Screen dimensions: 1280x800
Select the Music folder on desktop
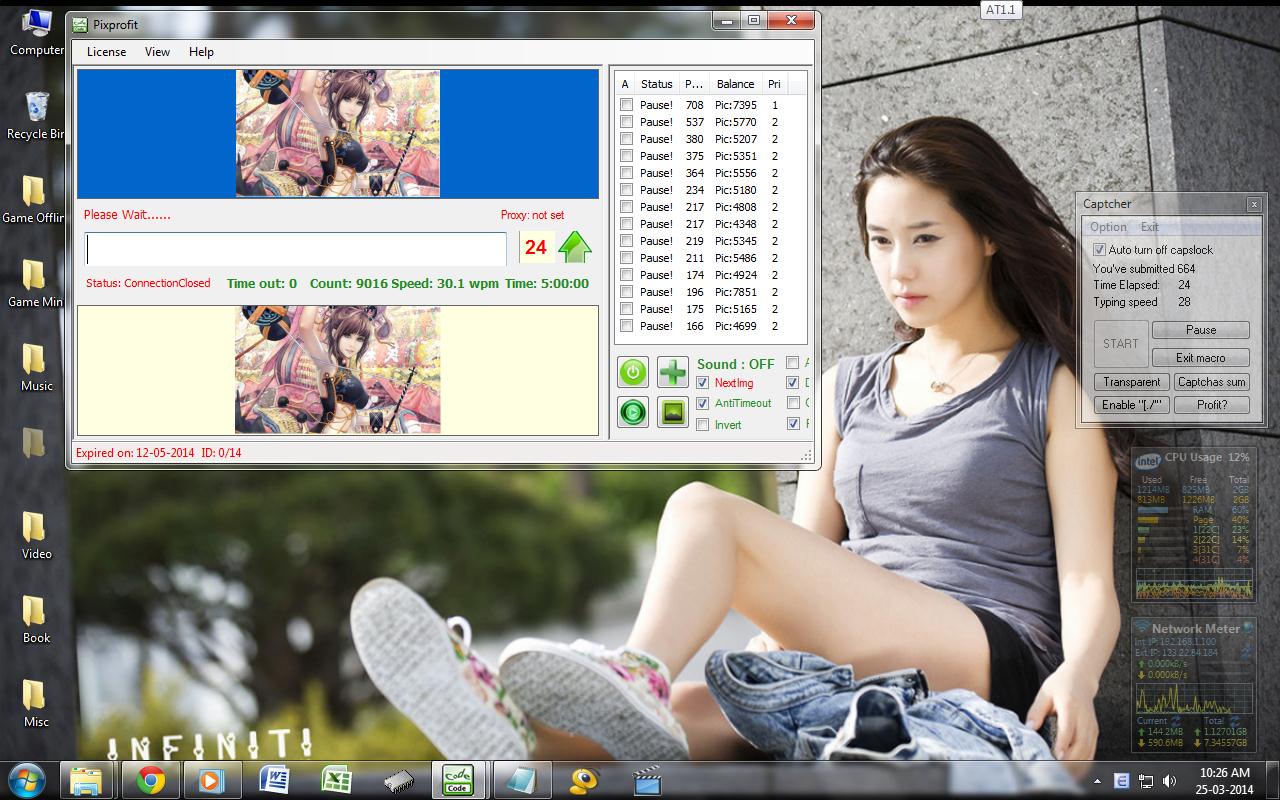pyautogui.click(x=37, y=368)
